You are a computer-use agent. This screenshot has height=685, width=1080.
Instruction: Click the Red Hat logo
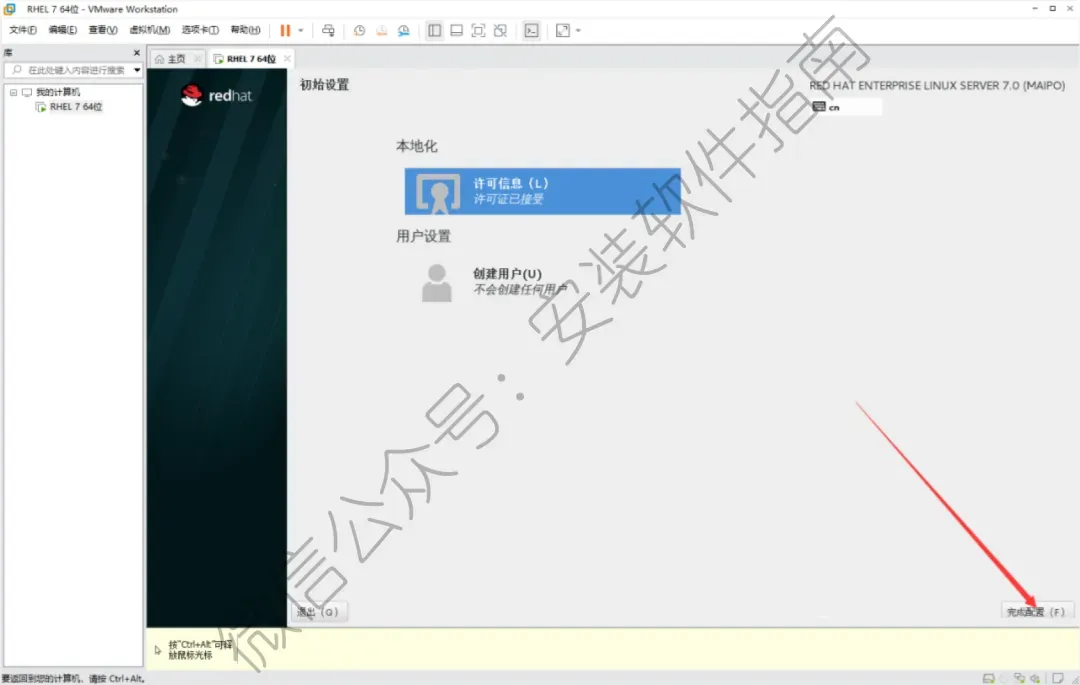click(x=217, y=95)
